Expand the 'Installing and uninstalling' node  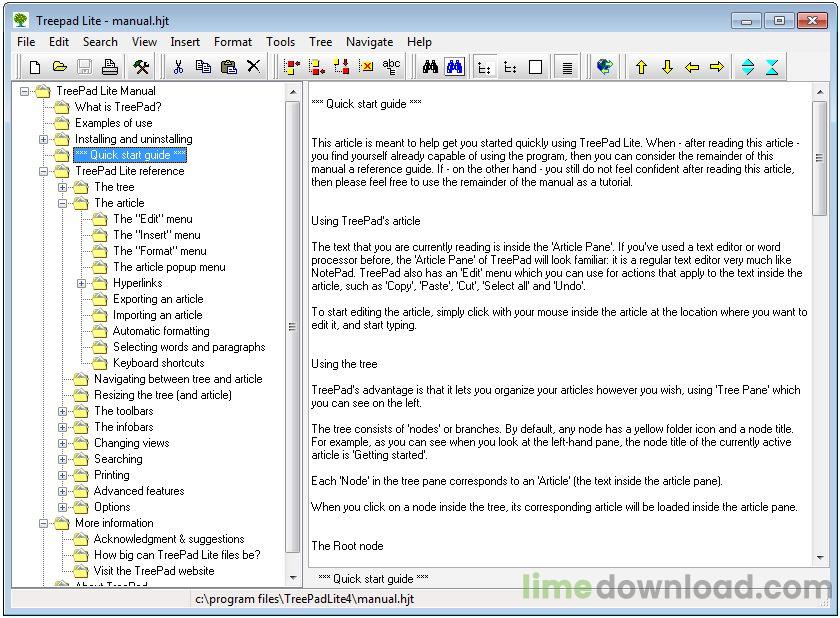click(x=44, y=139)
